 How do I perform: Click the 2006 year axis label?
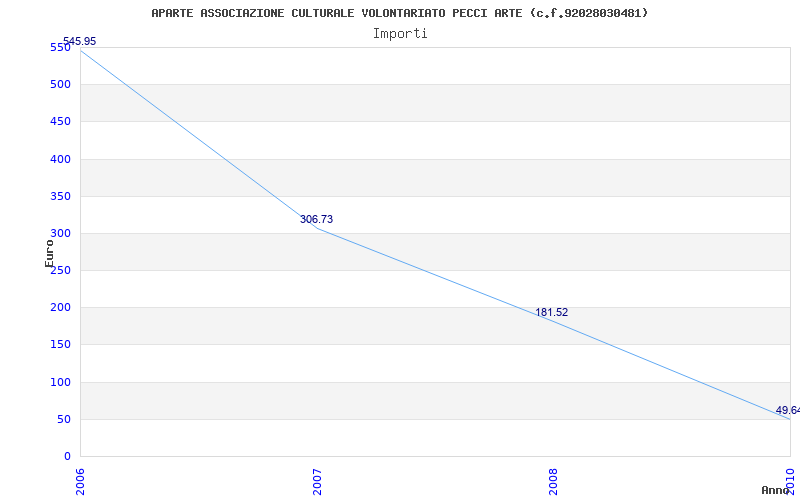(x=80, y=482)
